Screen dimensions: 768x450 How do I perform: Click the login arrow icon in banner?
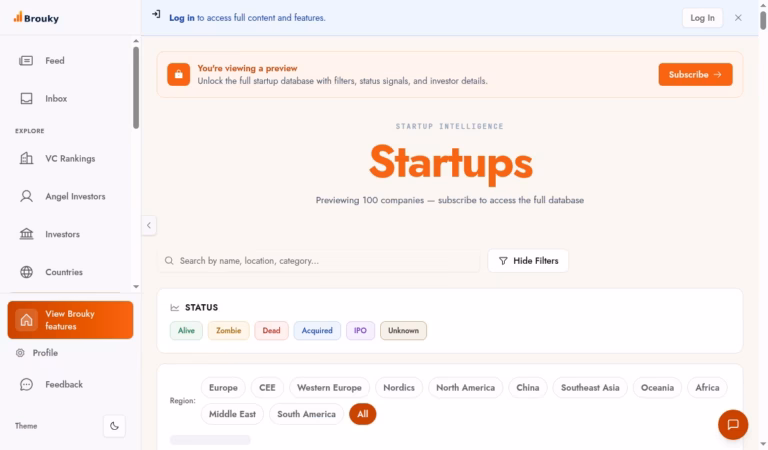click(x=156, y=15)
